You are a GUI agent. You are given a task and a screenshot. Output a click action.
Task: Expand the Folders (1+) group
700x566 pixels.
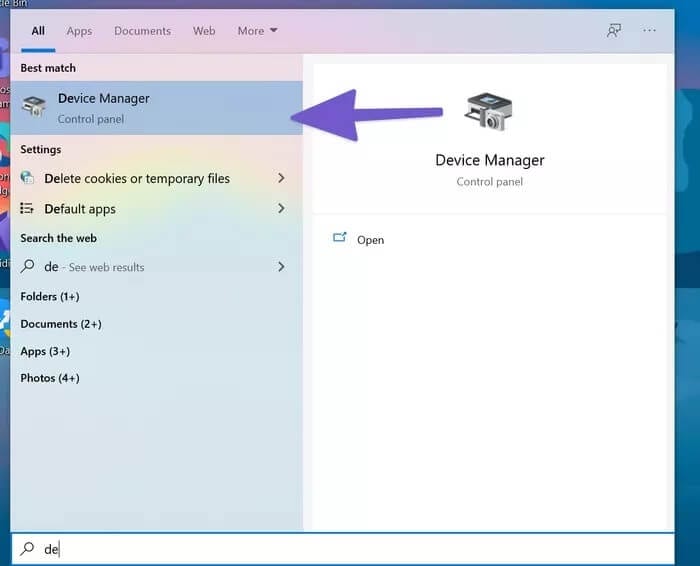coord(50,296)
